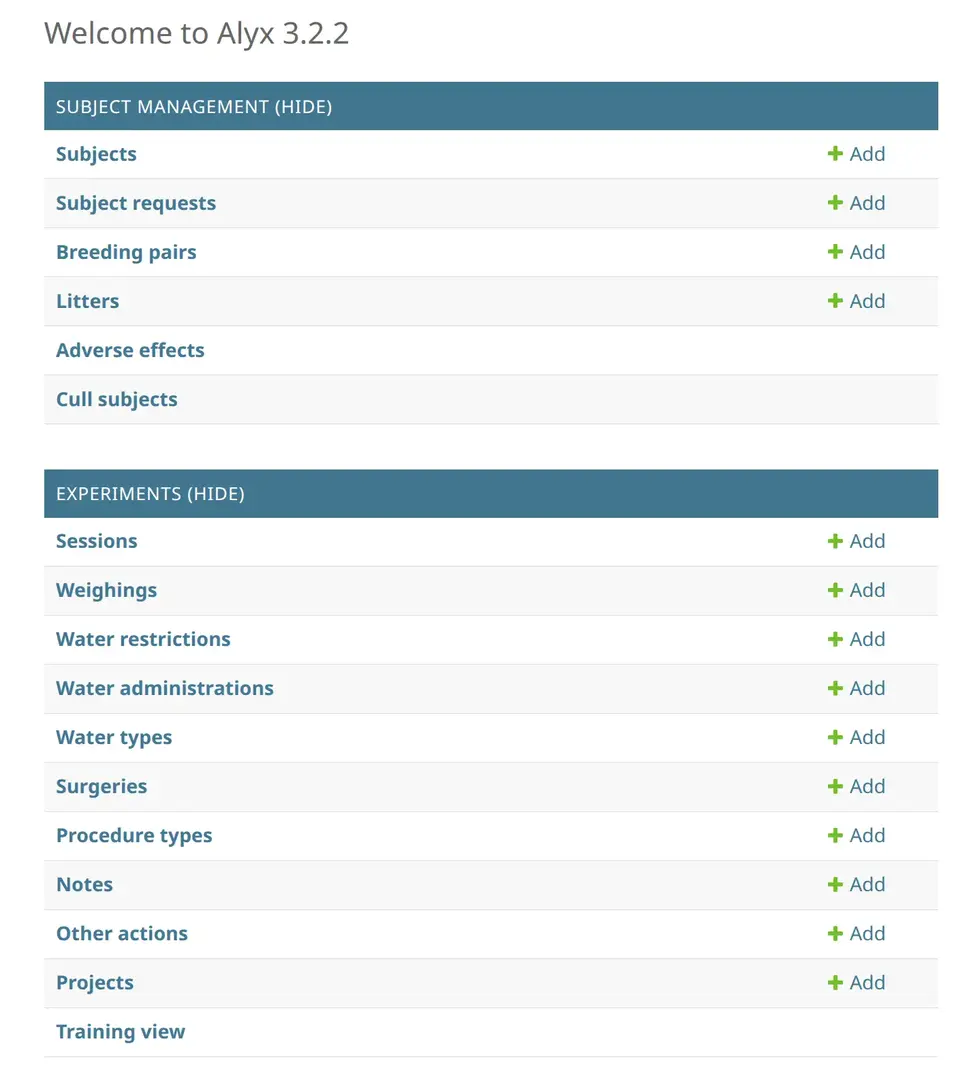Open the Procedure types page
The width and height of the screenshot is (969, 1080).
pyautogui.click(x=133, y=835)
